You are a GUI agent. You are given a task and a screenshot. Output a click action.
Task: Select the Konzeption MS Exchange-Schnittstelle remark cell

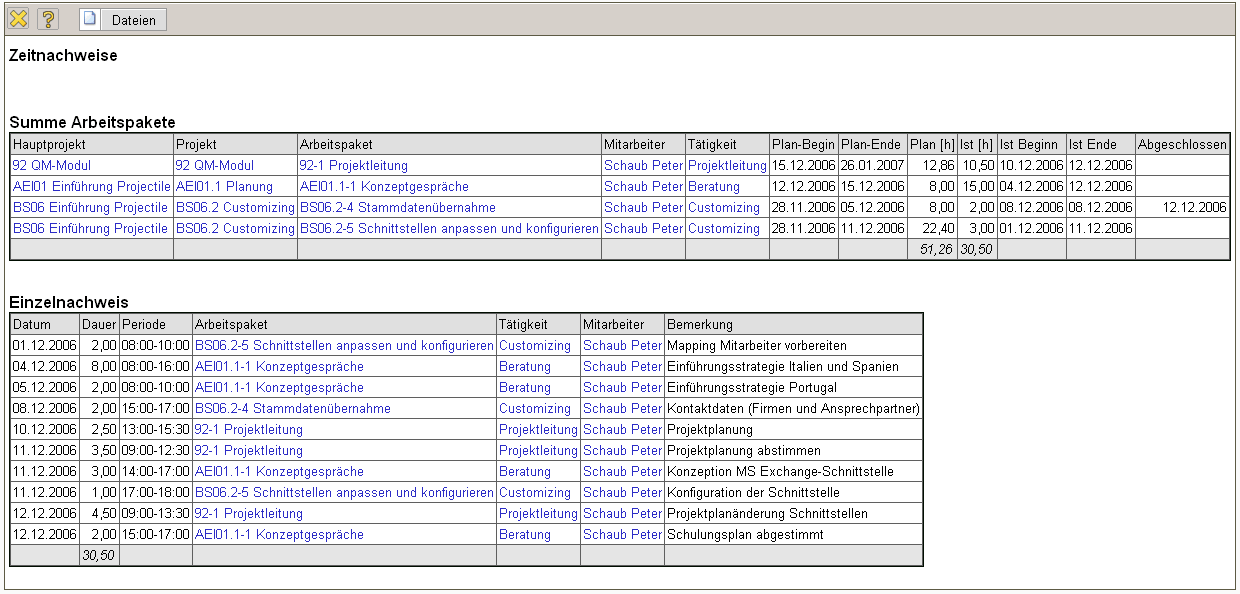780,472
